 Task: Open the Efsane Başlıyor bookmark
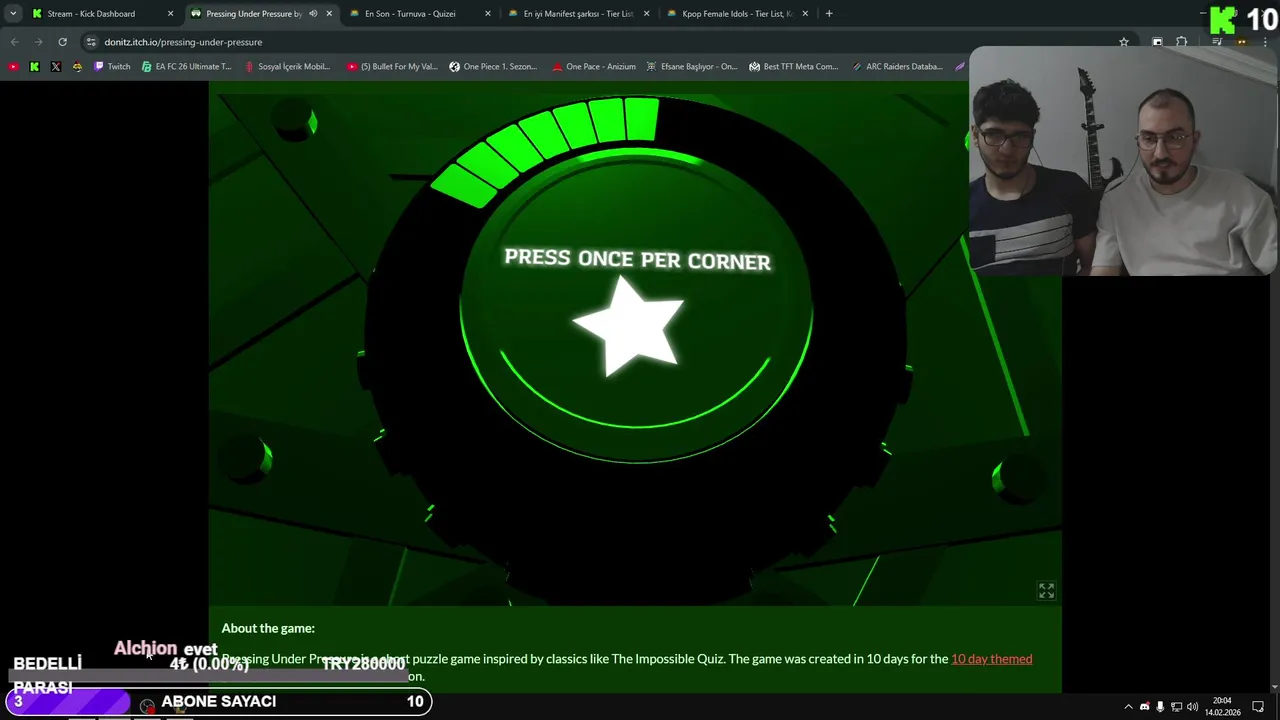coord(691,67)
